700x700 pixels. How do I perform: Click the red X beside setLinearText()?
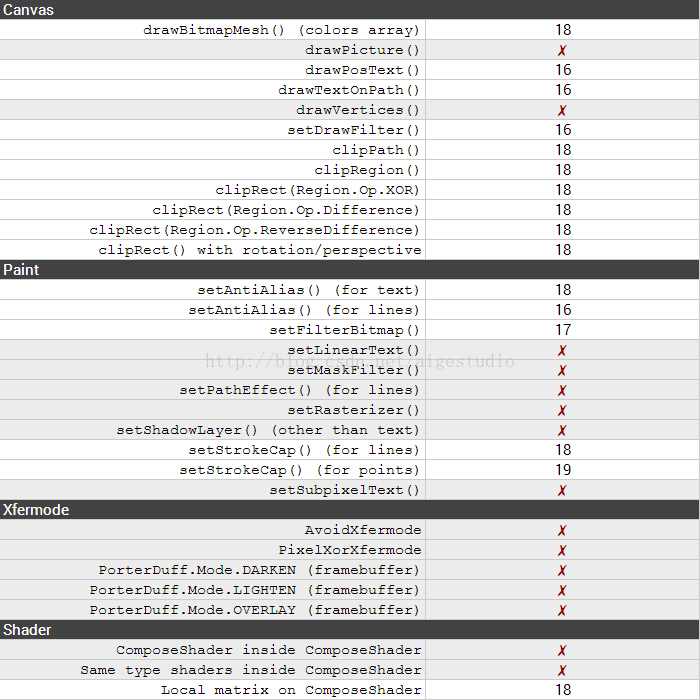coord(562,350)
